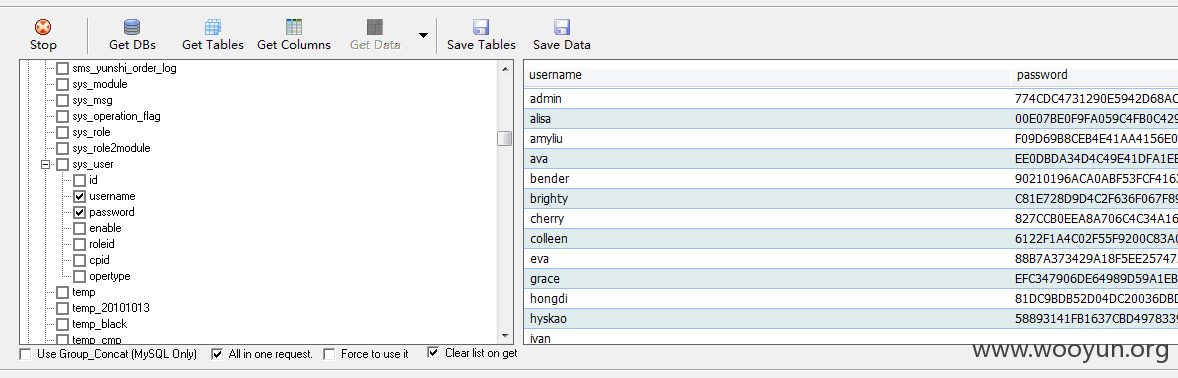
Task: Click the Save Data floppy icon
Action: point(562,27)
